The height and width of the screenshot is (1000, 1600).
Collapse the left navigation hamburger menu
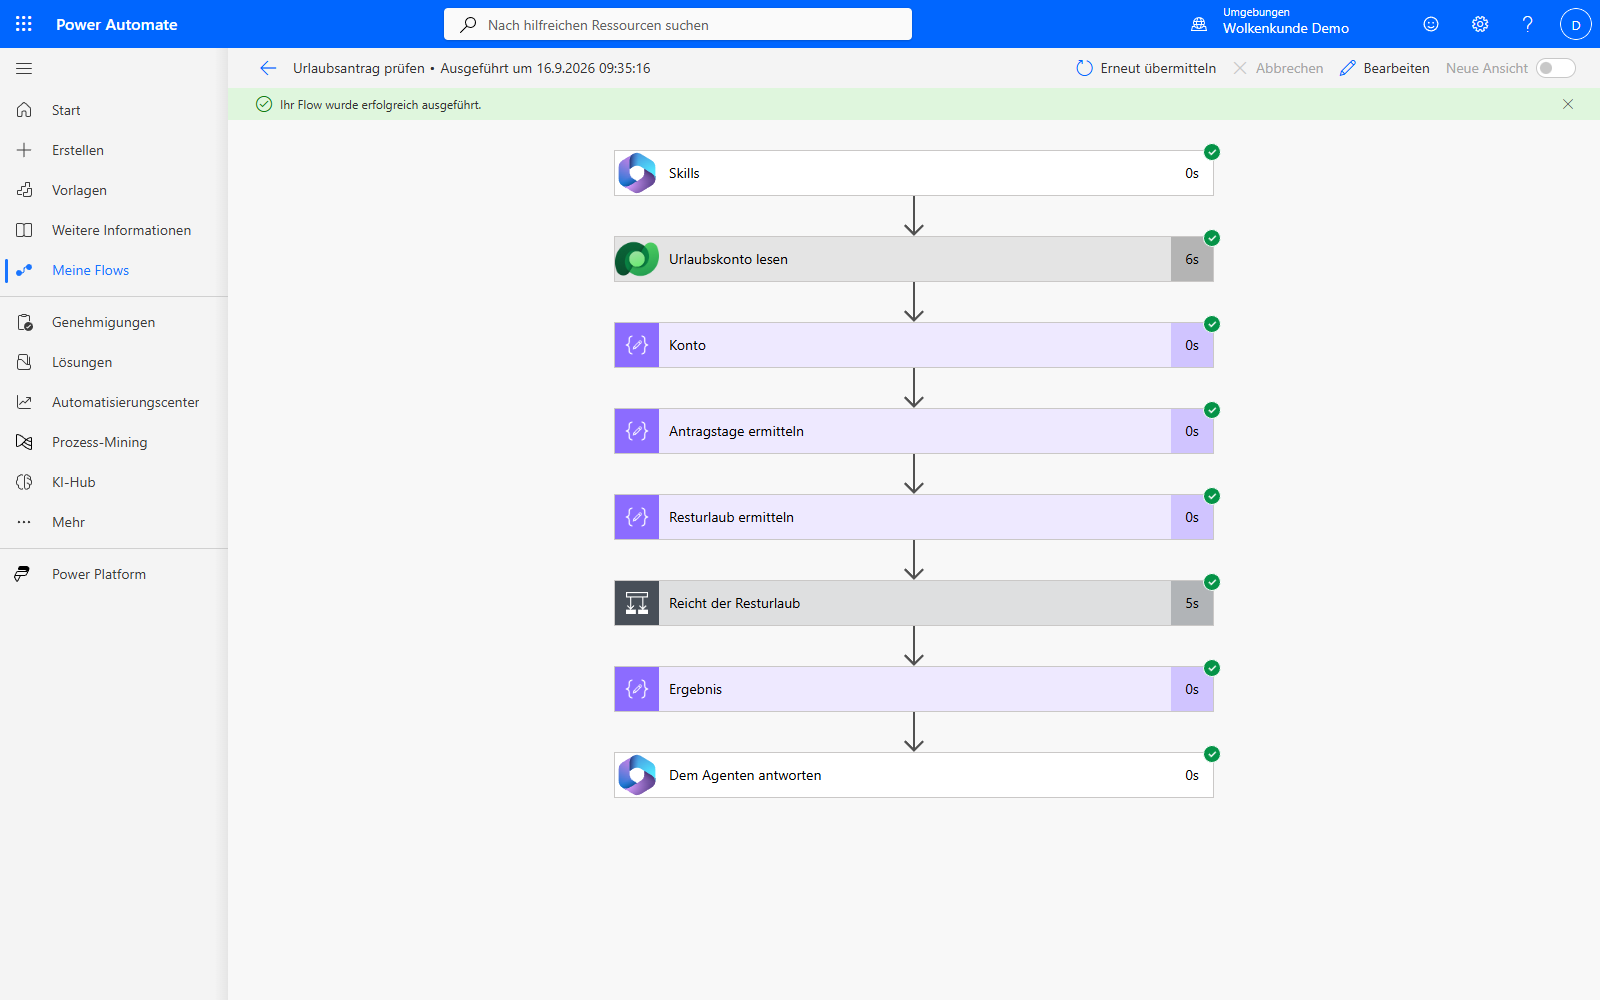tap(24, 68)
